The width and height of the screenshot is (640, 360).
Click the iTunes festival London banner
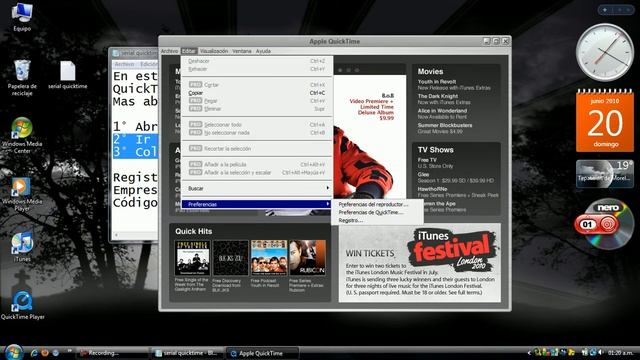coord(420,263)
